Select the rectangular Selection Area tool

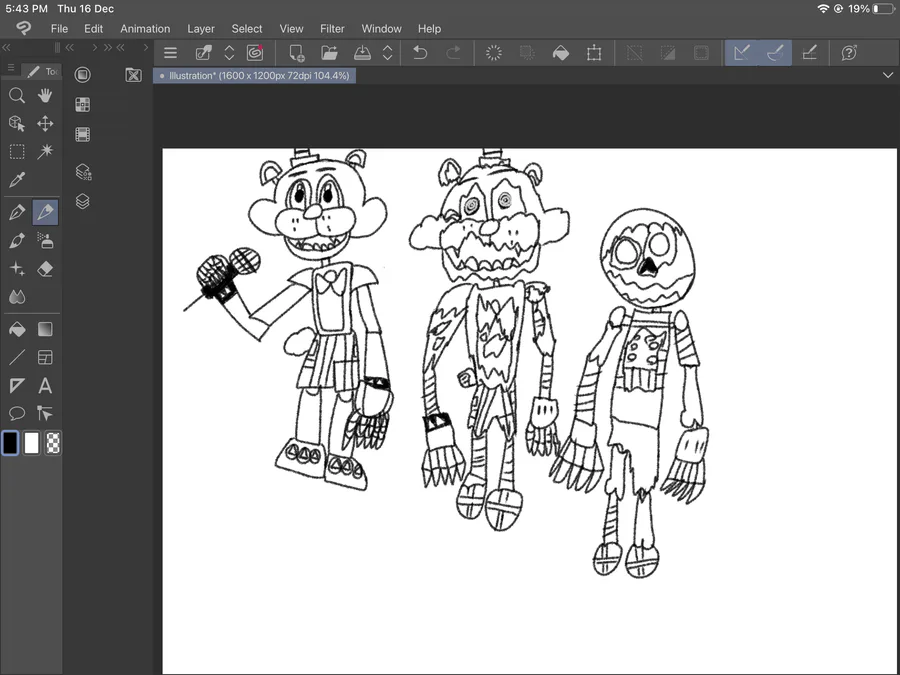[x=17, y=152]
